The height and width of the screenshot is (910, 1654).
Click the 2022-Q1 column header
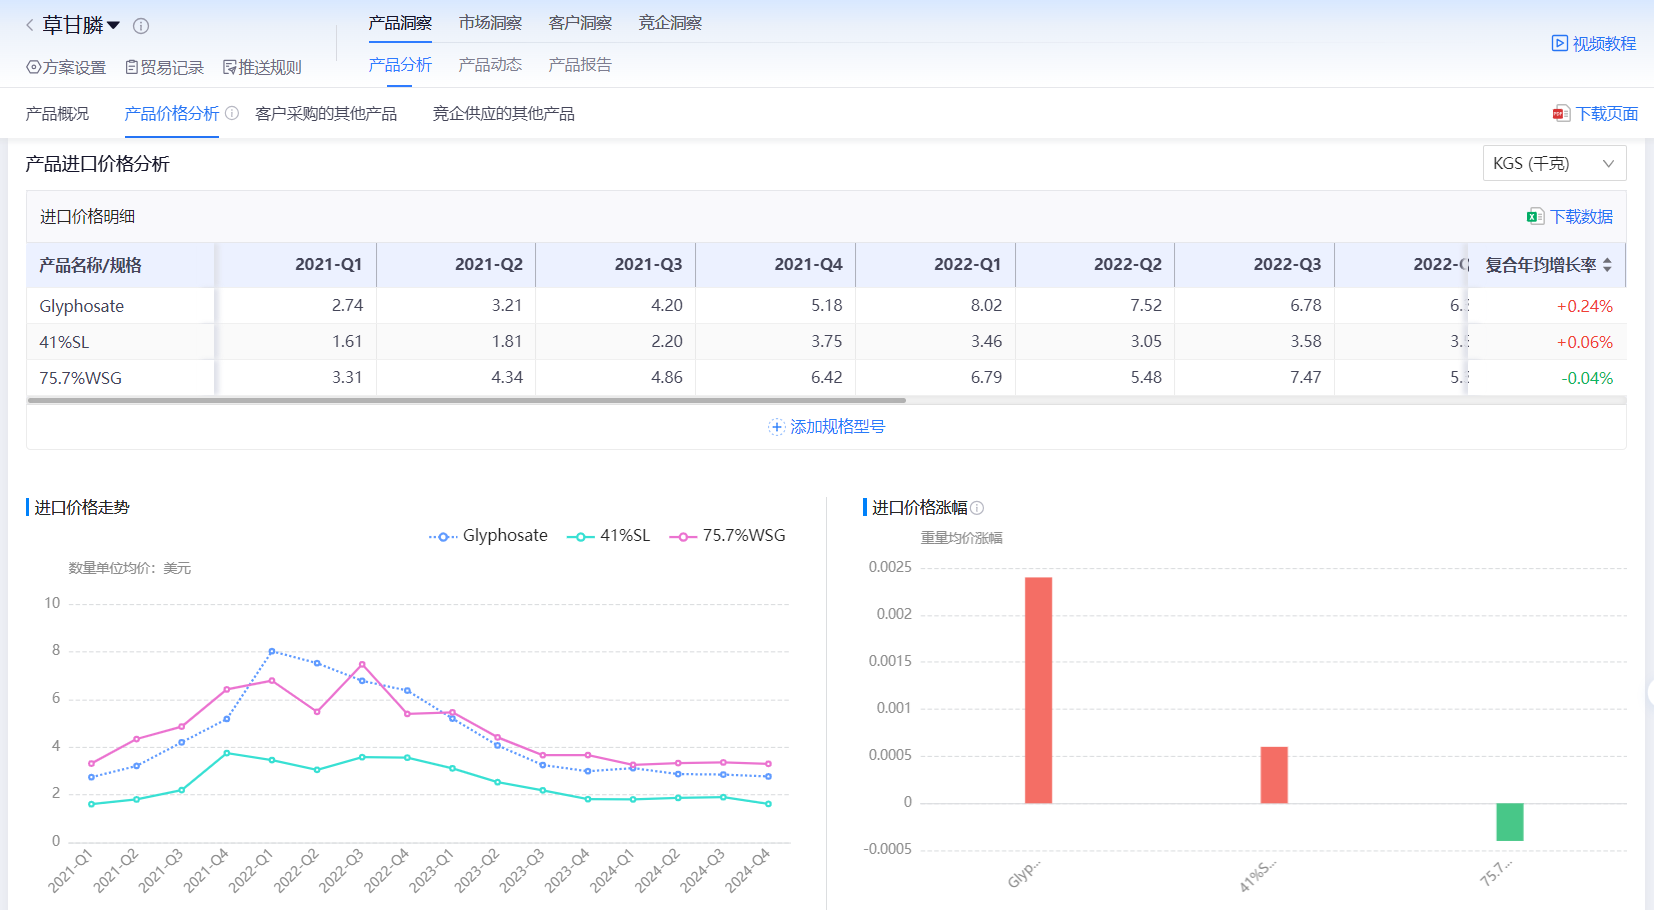935,265
